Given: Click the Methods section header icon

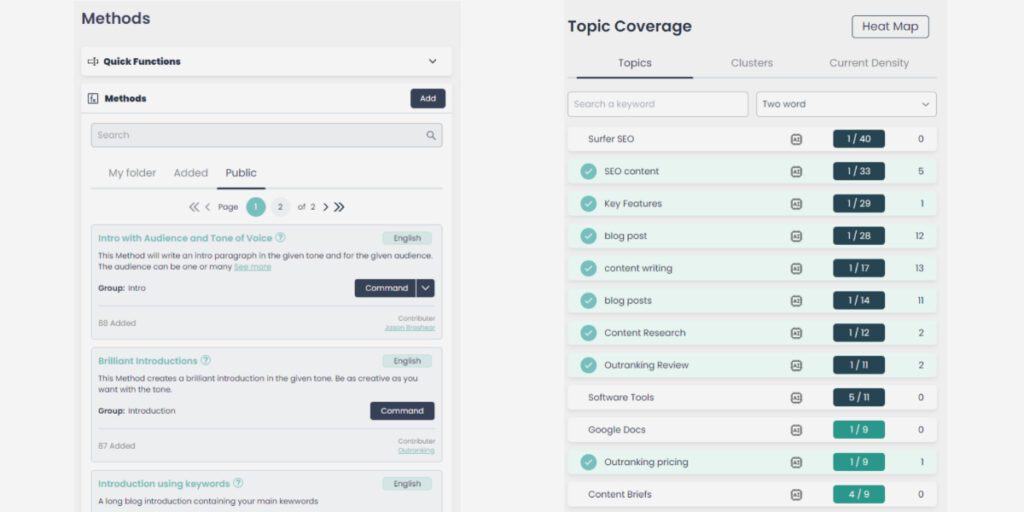Looking at the screenshot, I should [93, 99].
